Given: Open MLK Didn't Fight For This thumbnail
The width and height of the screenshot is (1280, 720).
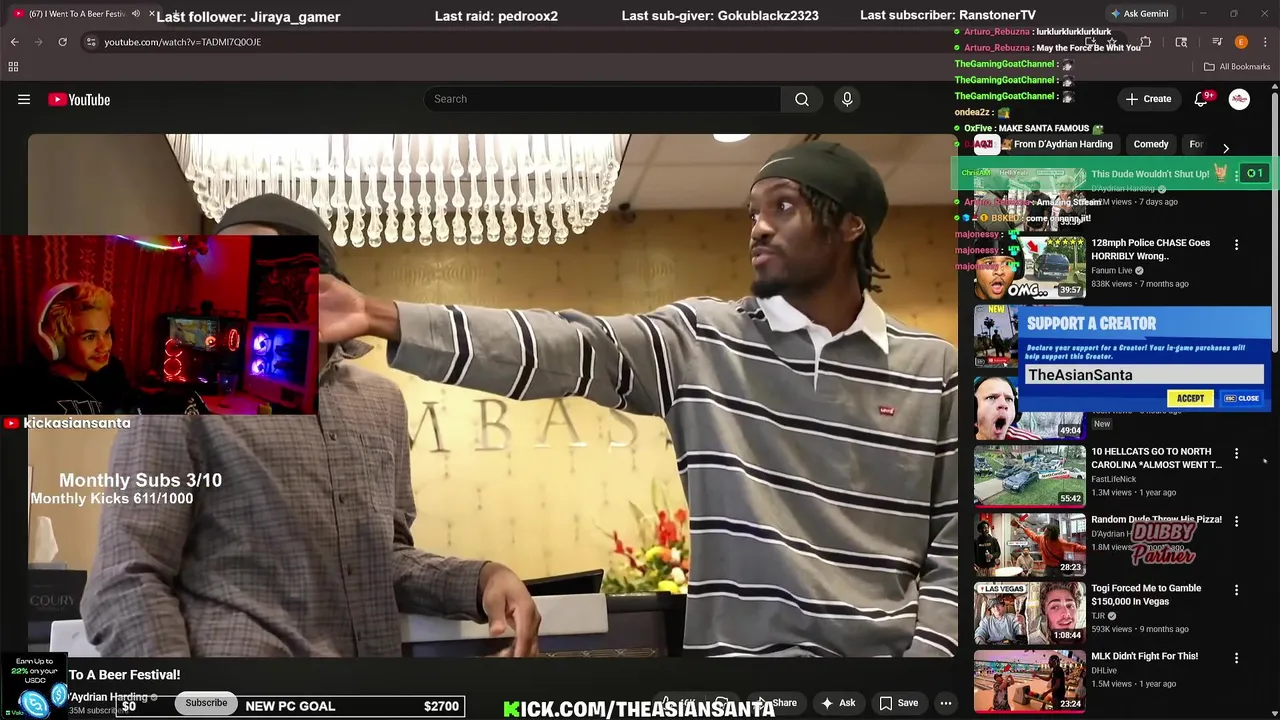Looking at the screenshot, I should (1030, 682).
